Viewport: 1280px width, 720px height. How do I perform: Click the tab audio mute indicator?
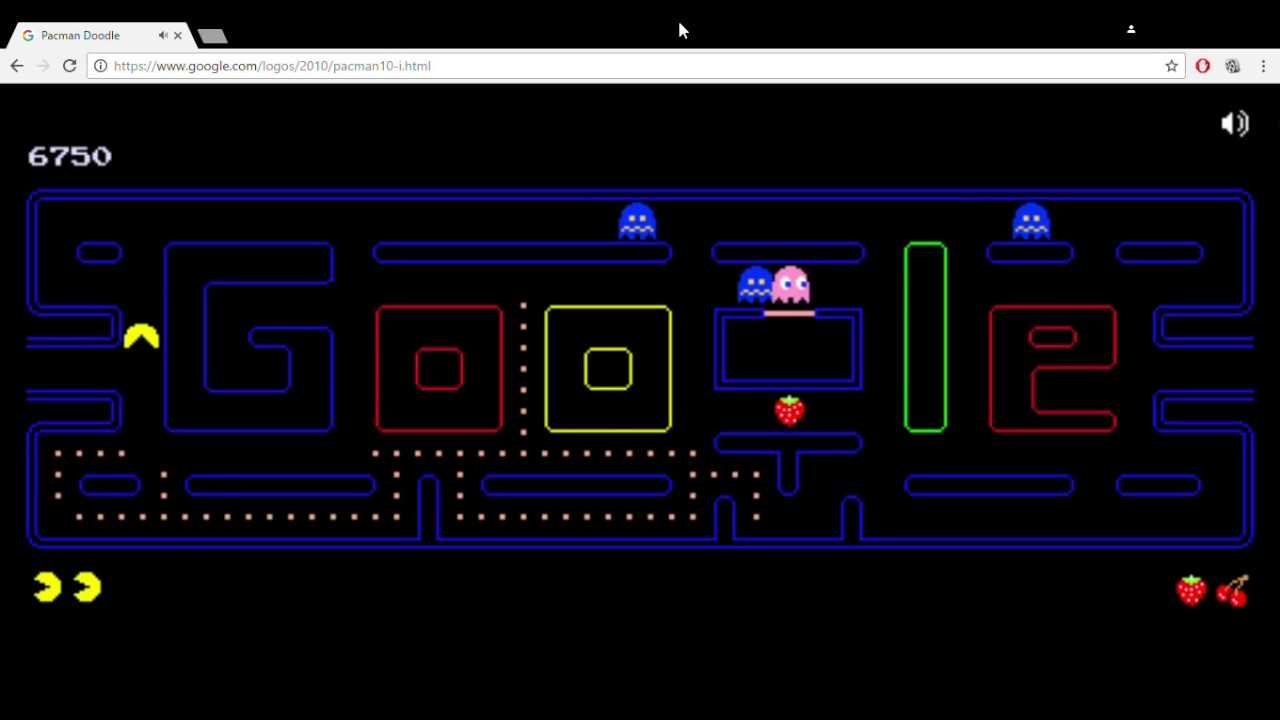(x=163, y=35)
